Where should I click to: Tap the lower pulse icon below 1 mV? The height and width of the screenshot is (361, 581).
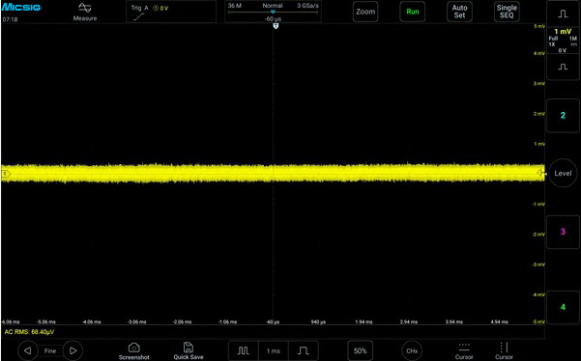pyautogui.click(x=563, y=67)
